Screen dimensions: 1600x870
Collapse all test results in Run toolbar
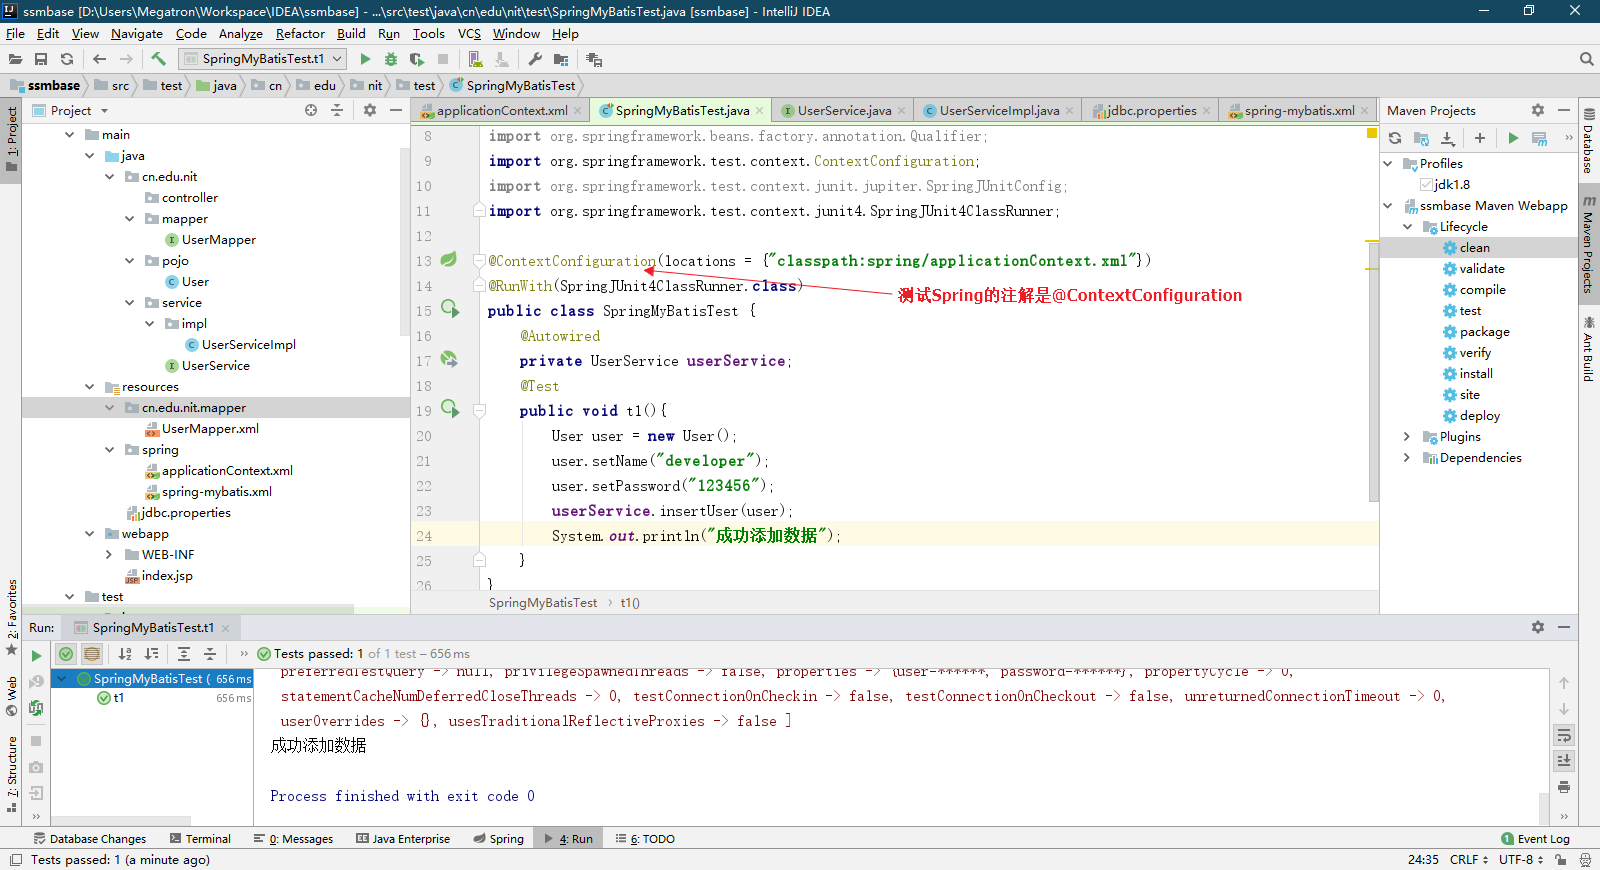(x=210, y=654)
